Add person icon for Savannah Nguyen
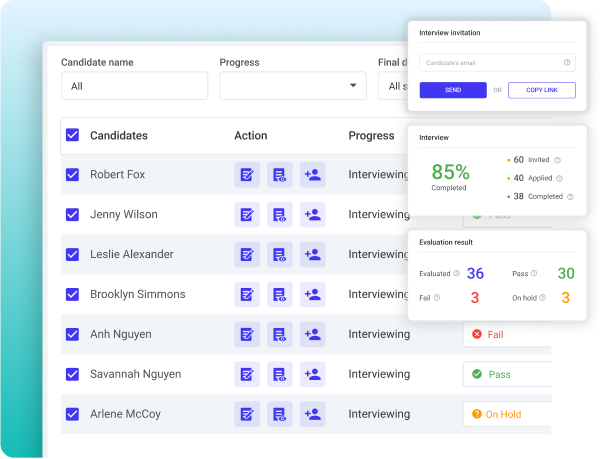The image size is (604, 459). coord(312,374)
